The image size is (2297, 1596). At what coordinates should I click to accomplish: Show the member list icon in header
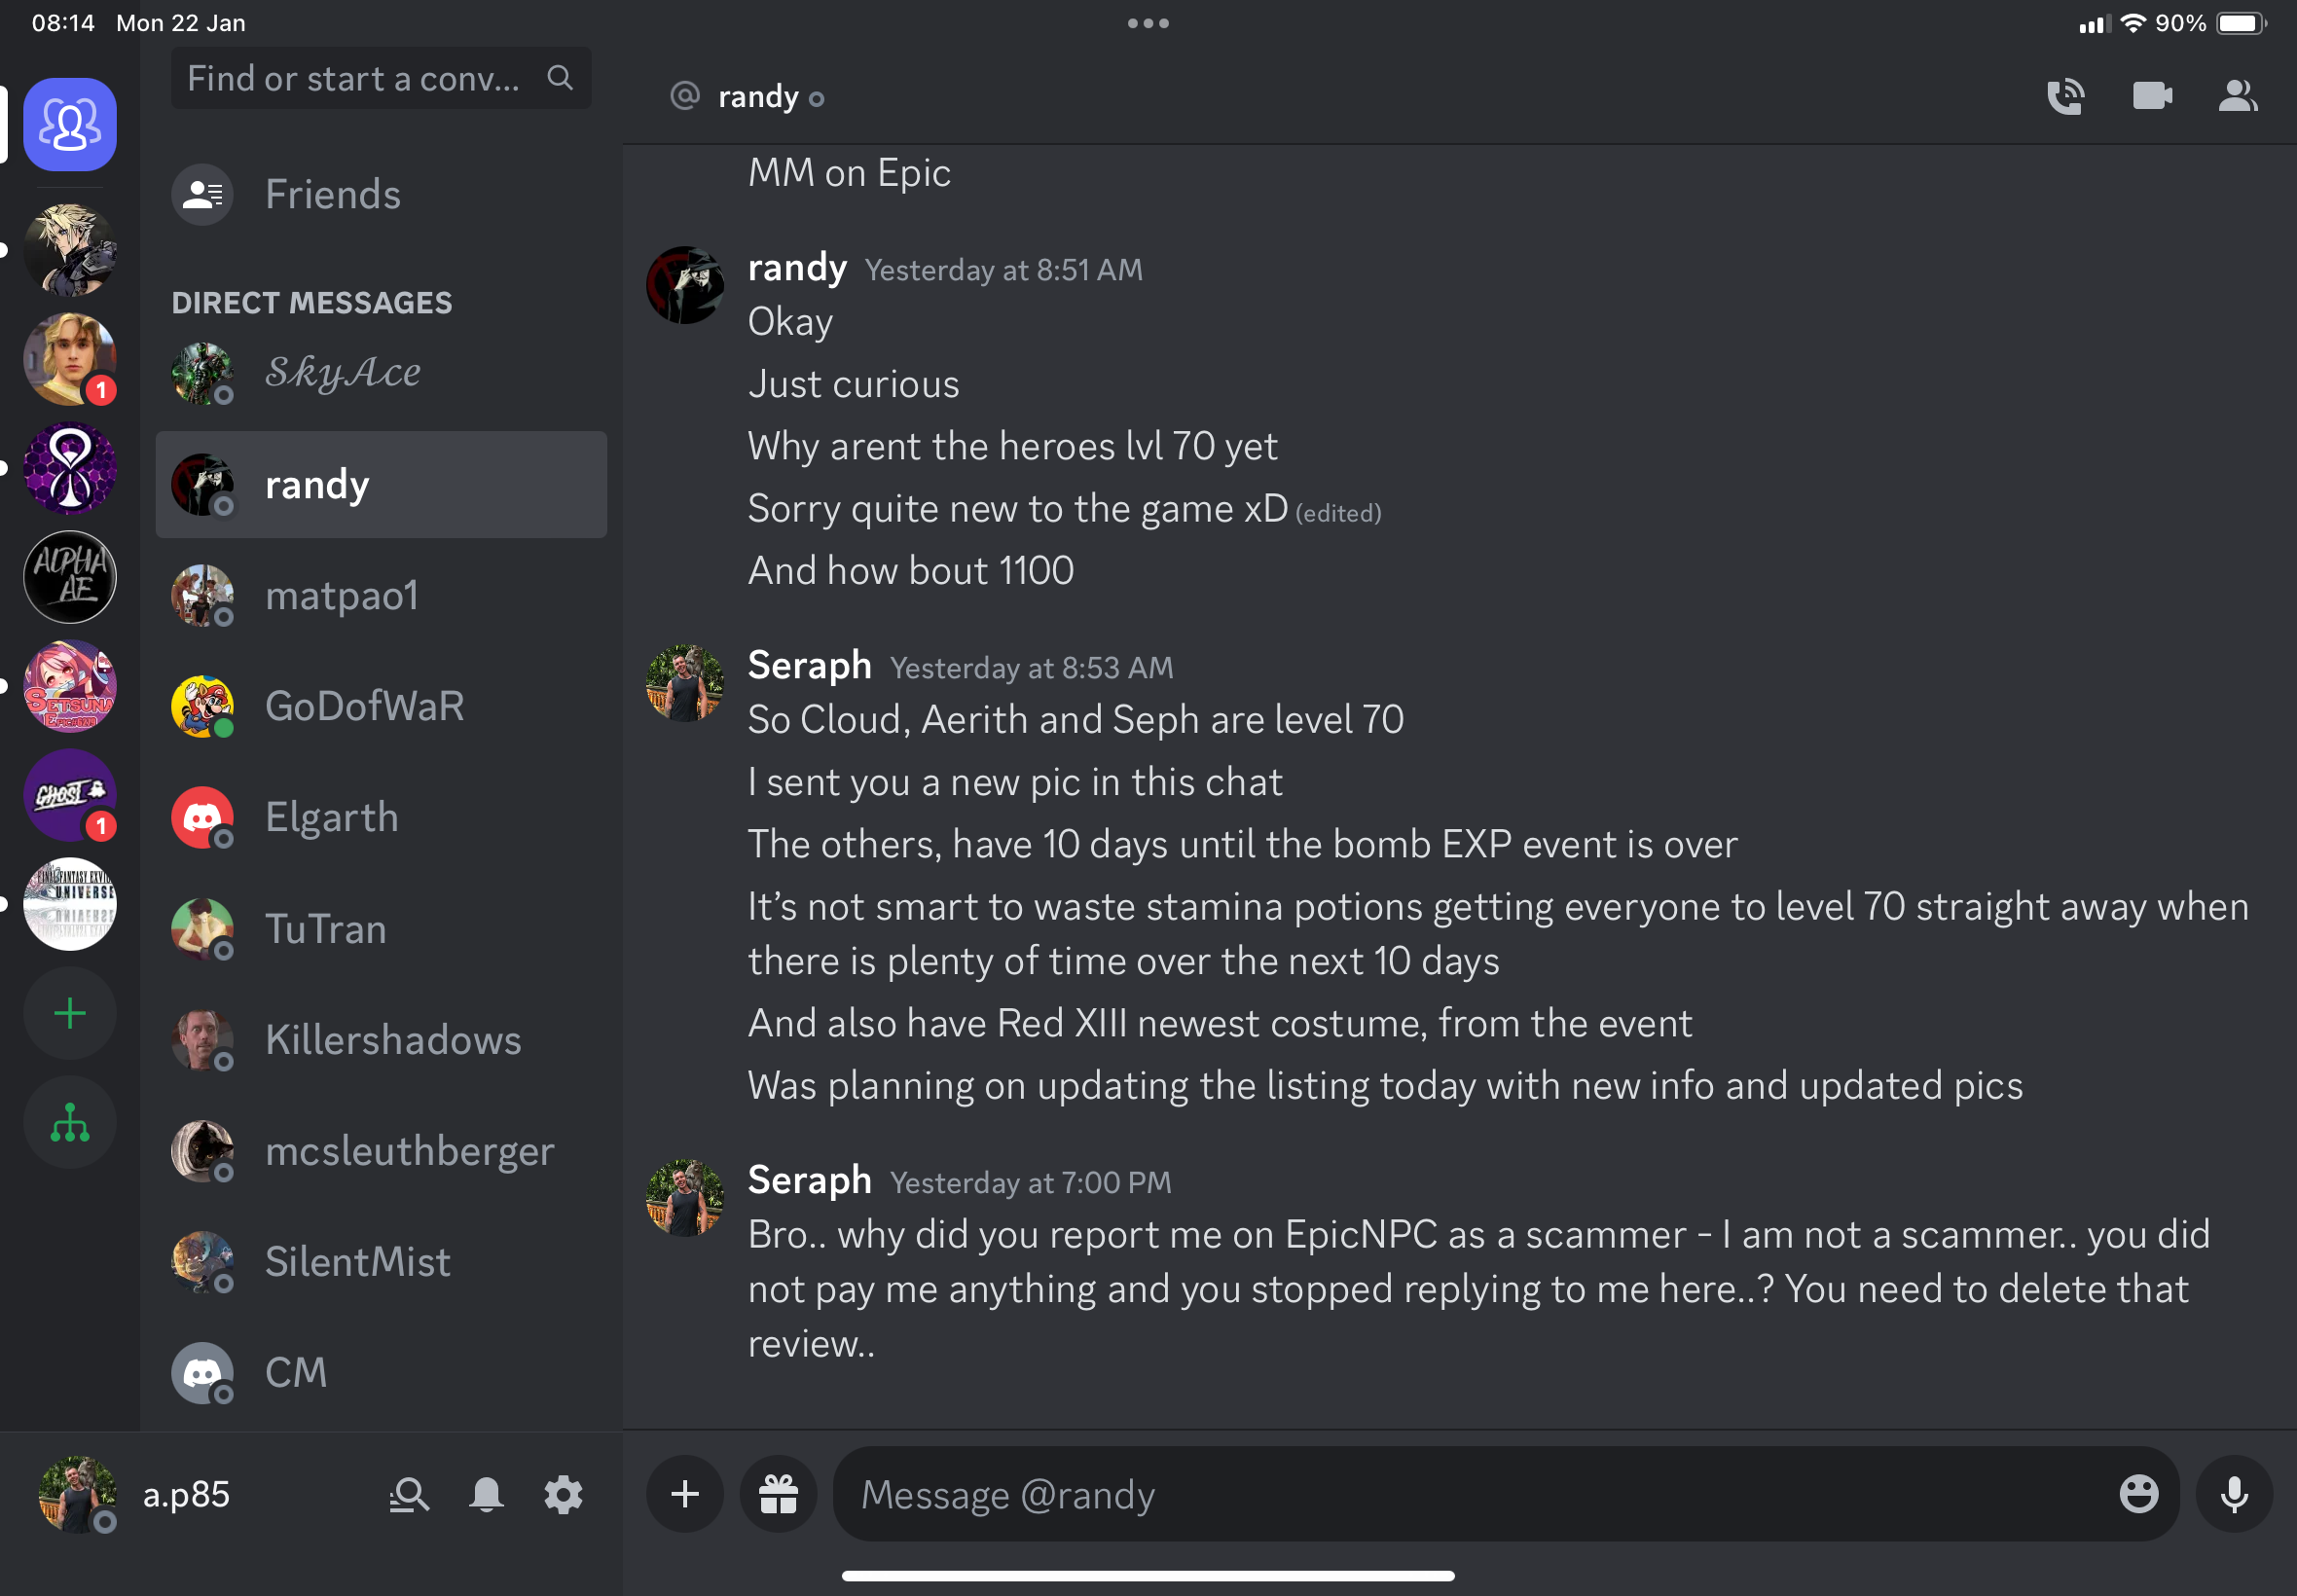point(2238,96)
